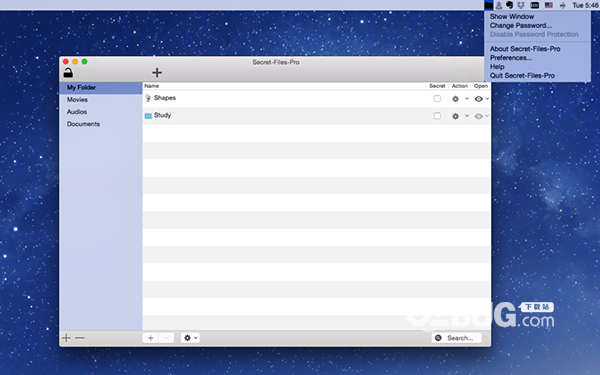Click the Dropbox menu bar icon

521,5
